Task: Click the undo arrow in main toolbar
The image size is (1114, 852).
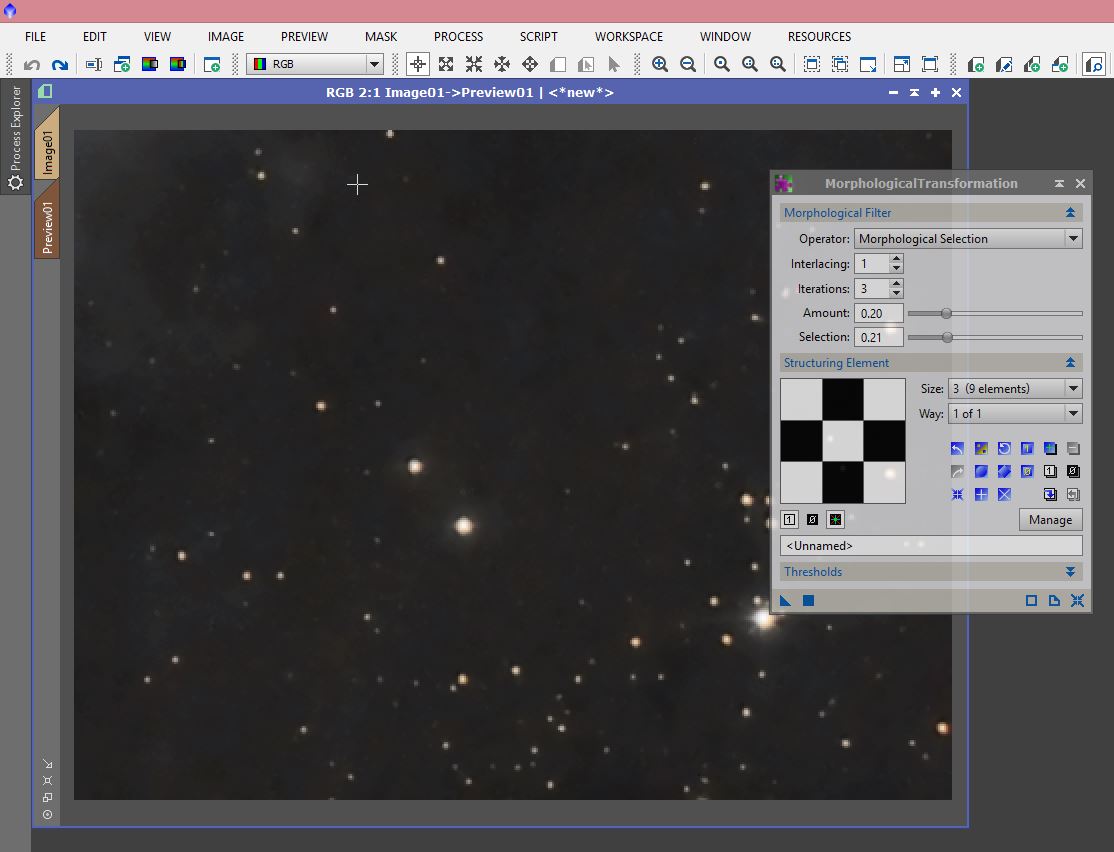Action: coord(32,65)
